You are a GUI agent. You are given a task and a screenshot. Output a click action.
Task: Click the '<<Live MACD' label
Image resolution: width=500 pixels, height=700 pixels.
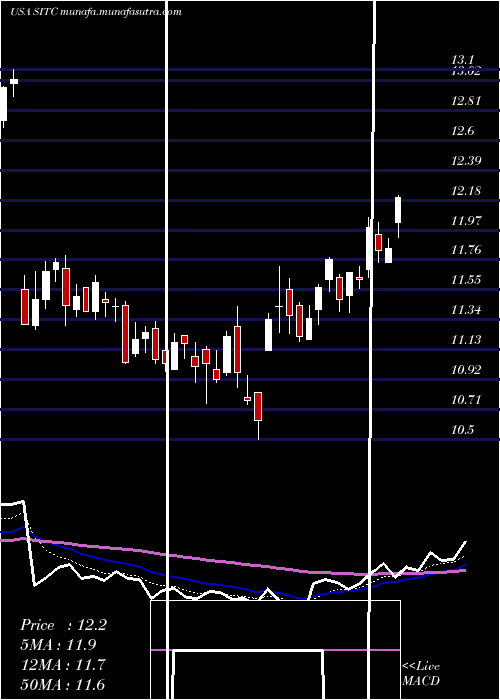pyautogui.click(x=421, y=673)
